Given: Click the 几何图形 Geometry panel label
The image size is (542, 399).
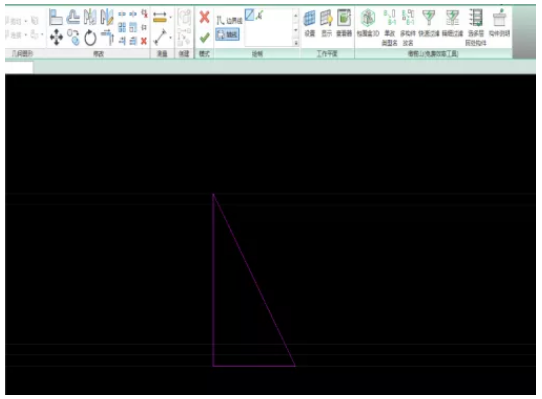Looking at the screenshot, I should [x=22, y=54].
